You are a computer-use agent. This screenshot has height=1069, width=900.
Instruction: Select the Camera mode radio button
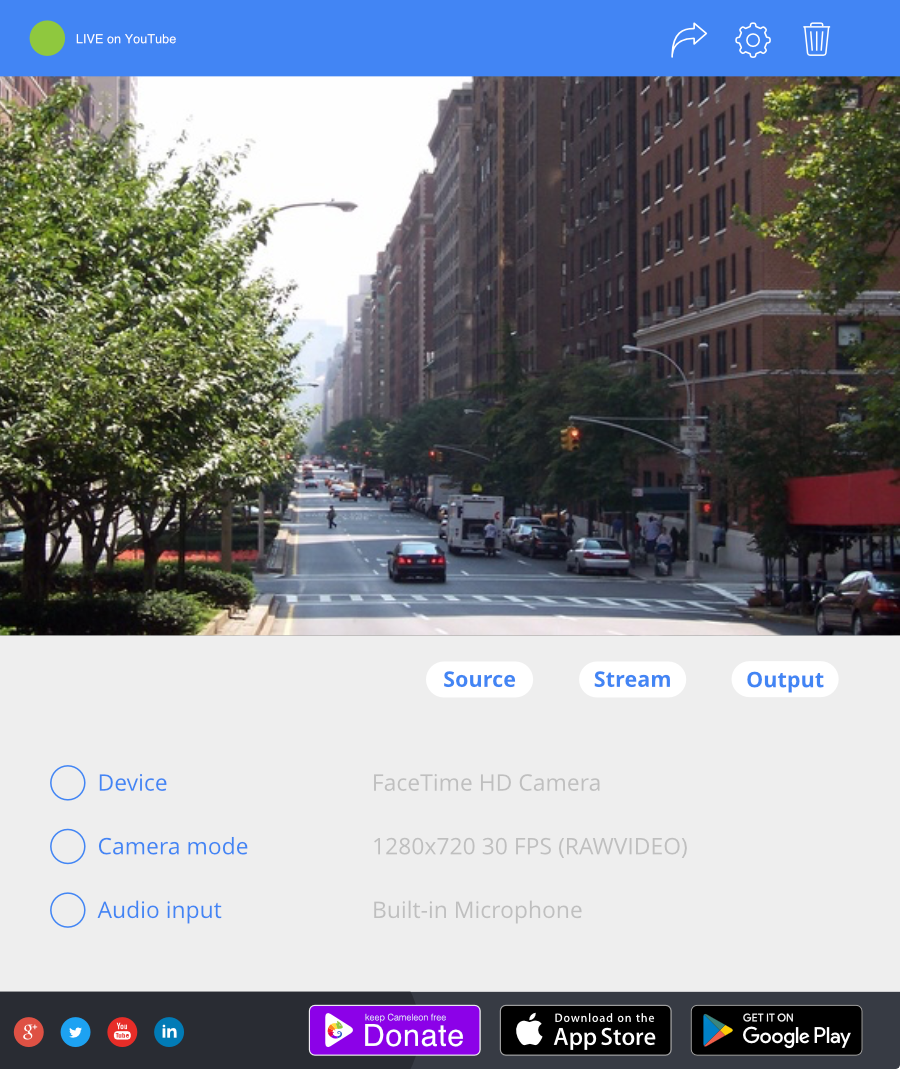(x=68, y=846)
